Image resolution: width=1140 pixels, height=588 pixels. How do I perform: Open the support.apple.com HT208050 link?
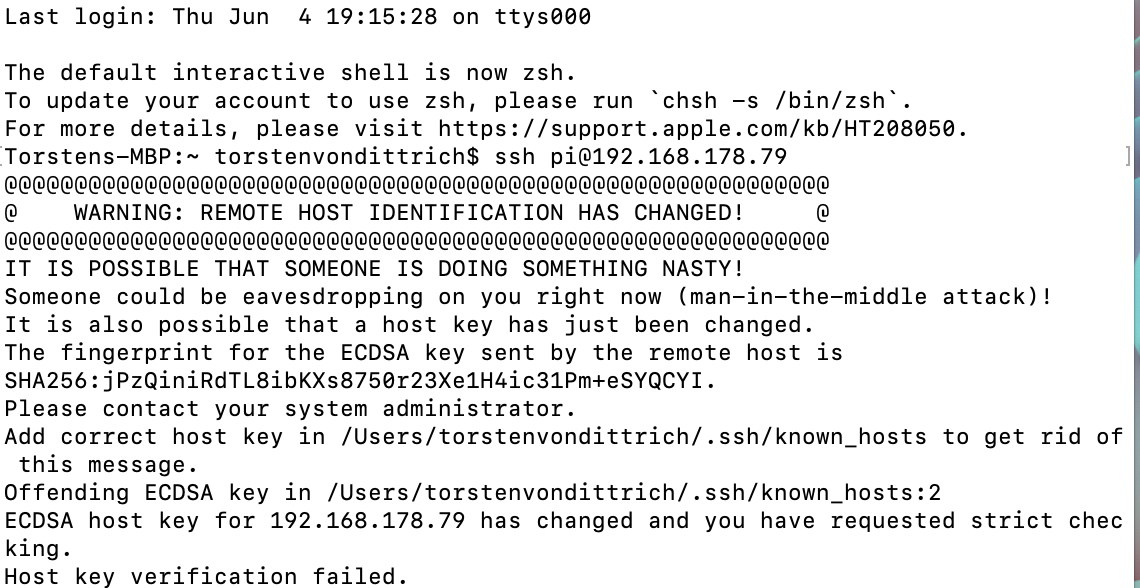click(689, 129)
